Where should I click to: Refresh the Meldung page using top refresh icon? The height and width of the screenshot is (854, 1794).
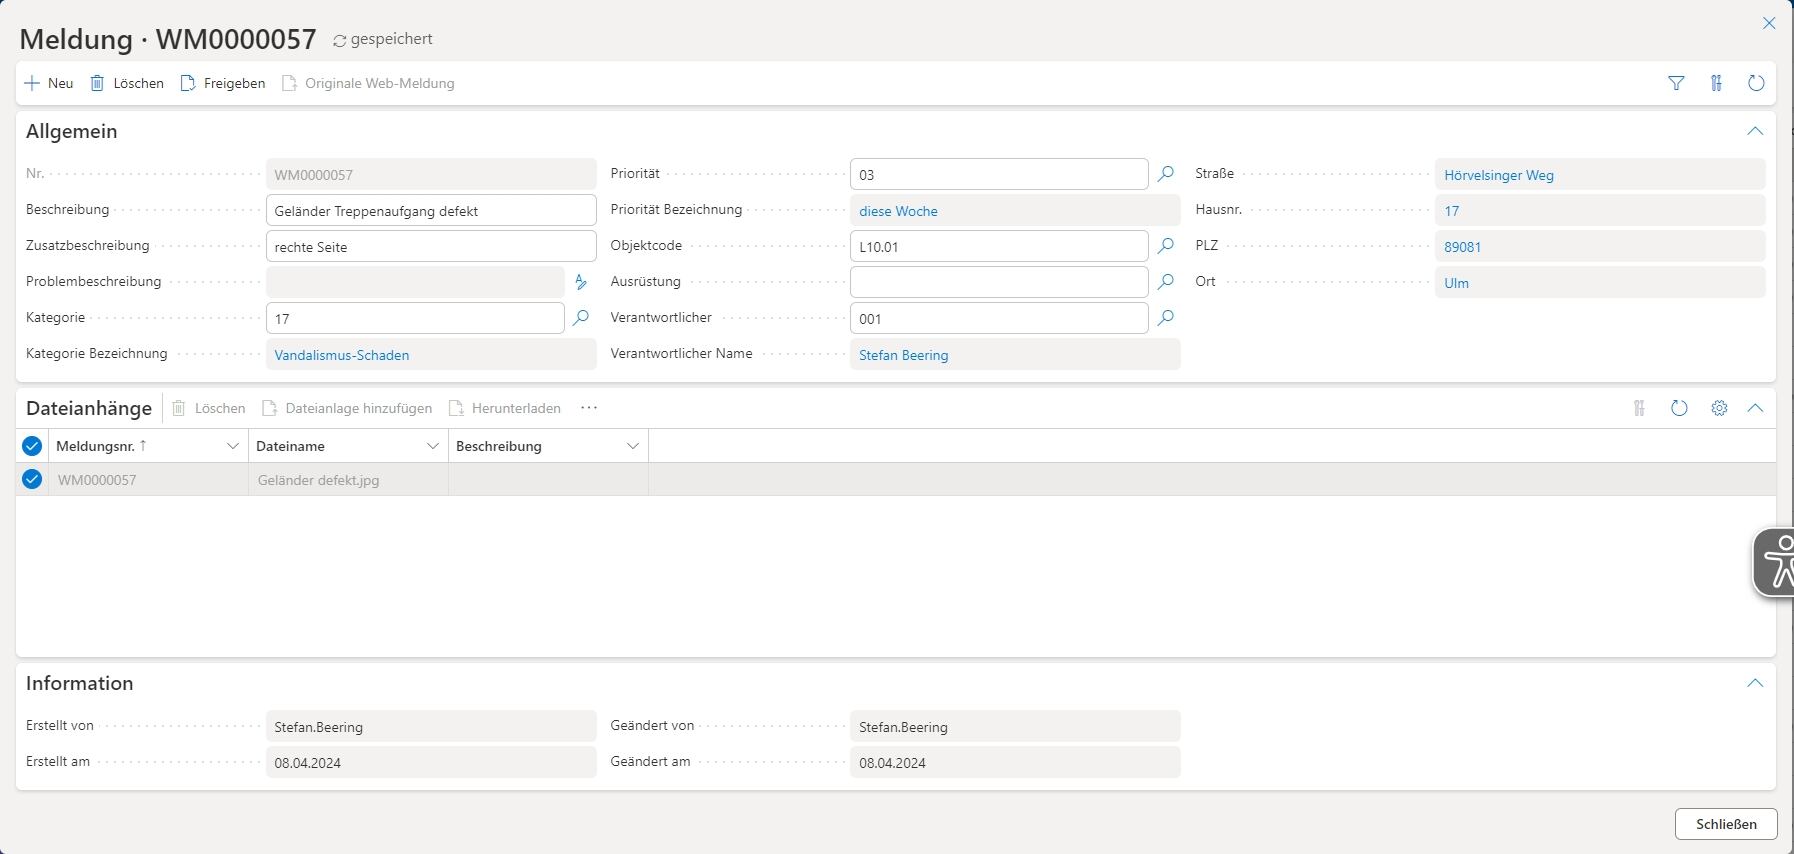[1755, 83]
